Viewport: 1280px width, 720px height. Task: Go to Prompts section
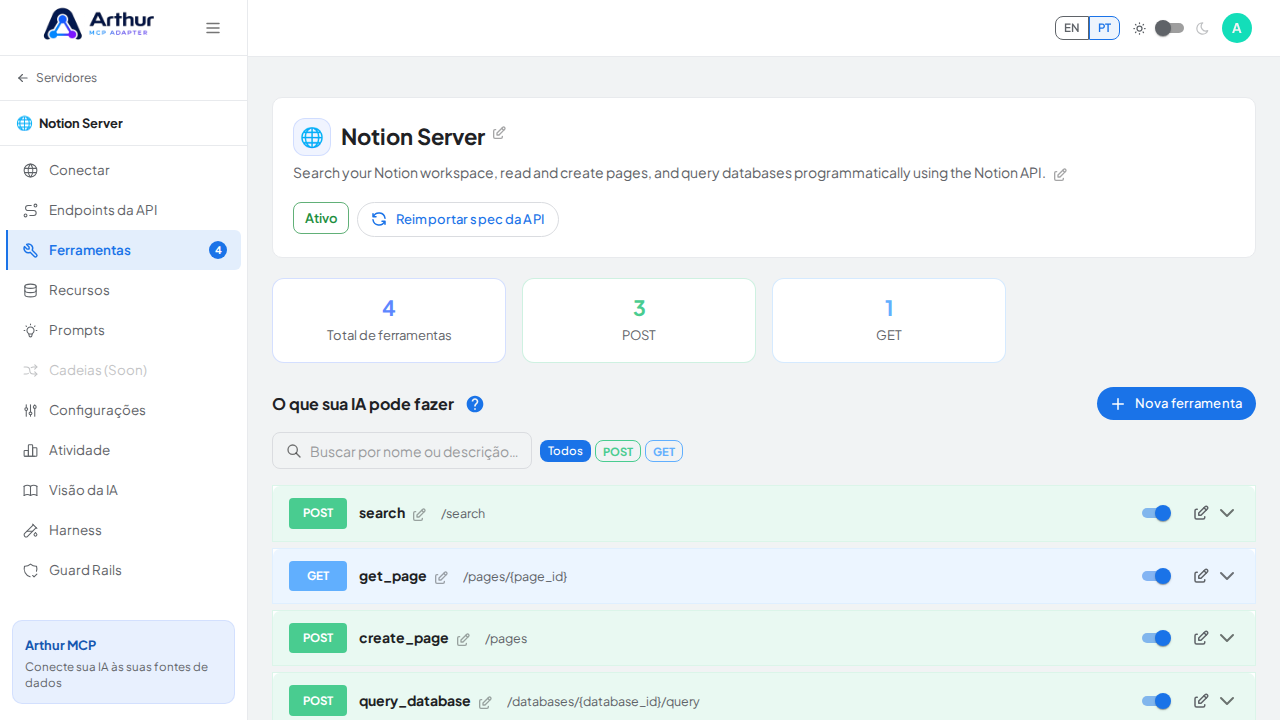[124, 330]
